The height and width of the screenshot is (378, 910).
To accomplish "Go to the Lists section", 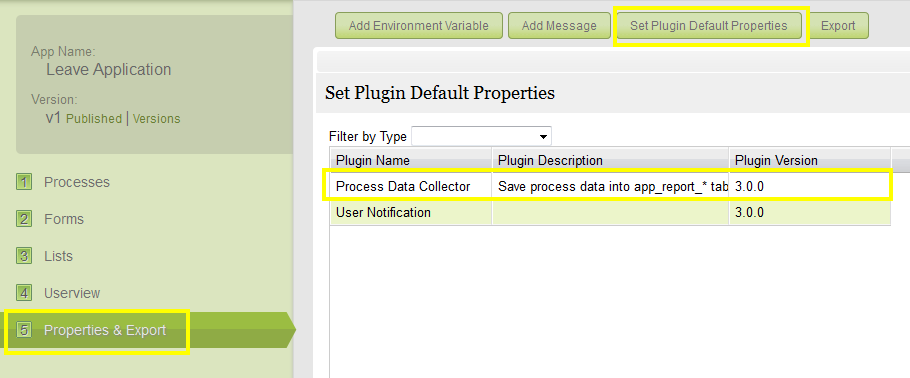I will click(x=58, y=256).
